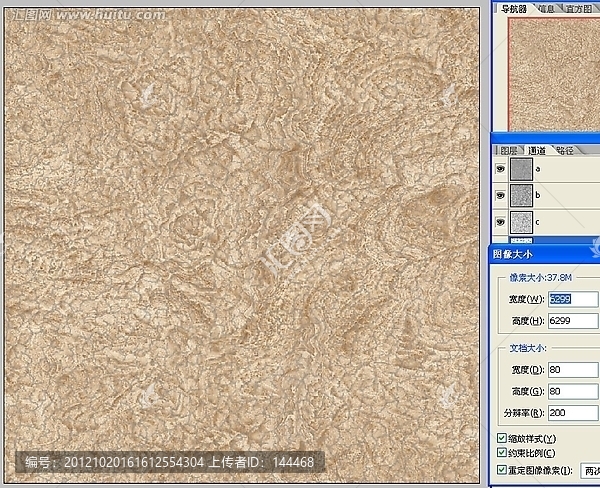Switch to the 直方图 tab
This screenshot has height=488, width=600.
click(x=579, y=9)
